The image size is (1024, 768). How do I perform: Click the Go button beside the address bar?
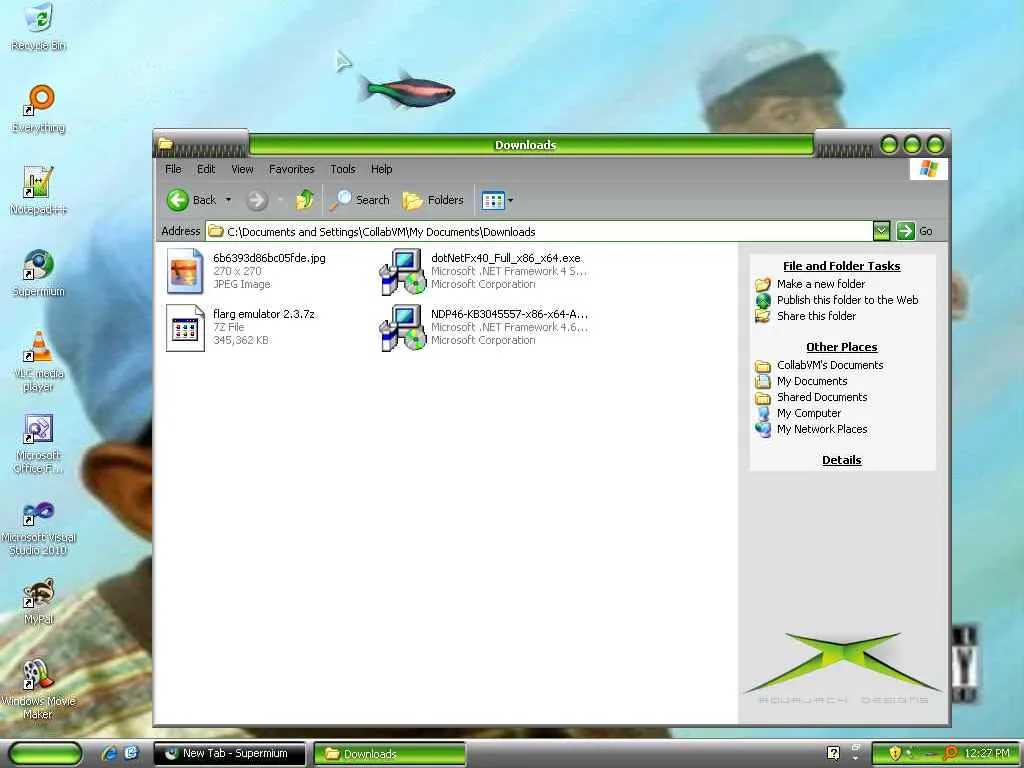(x=915, y=231)
